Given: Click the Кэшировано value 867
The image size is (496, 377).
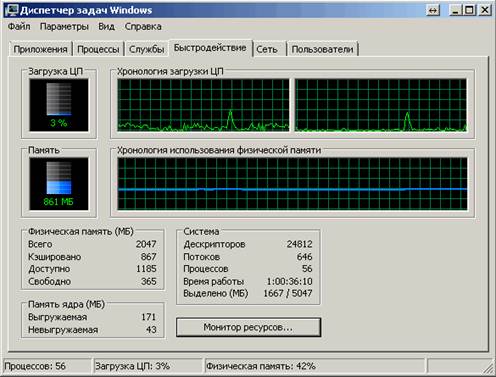Looking at the screenshot, I should pos(148,257).
